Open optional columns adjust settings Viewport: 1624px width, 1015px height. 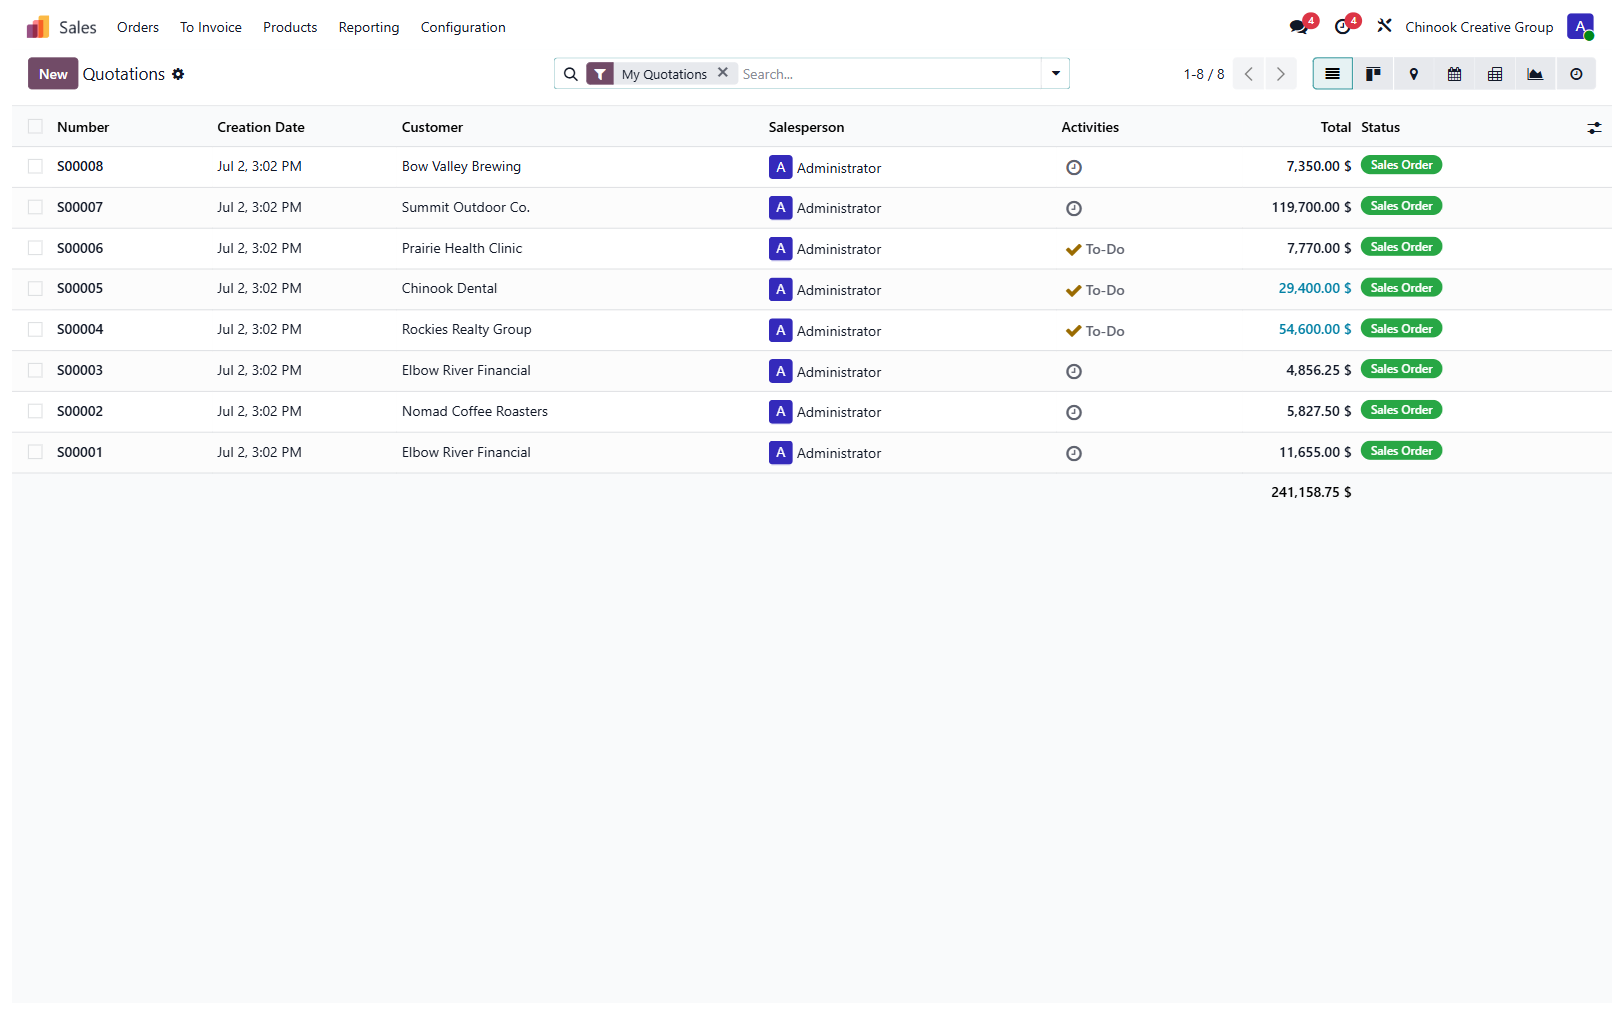coord(1594,128)
